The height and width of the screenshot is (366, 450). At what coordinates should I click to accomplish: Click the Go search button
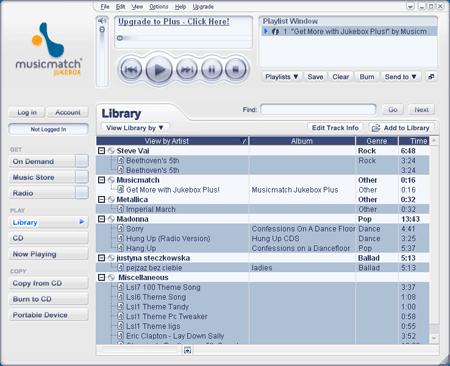point(393,109)
